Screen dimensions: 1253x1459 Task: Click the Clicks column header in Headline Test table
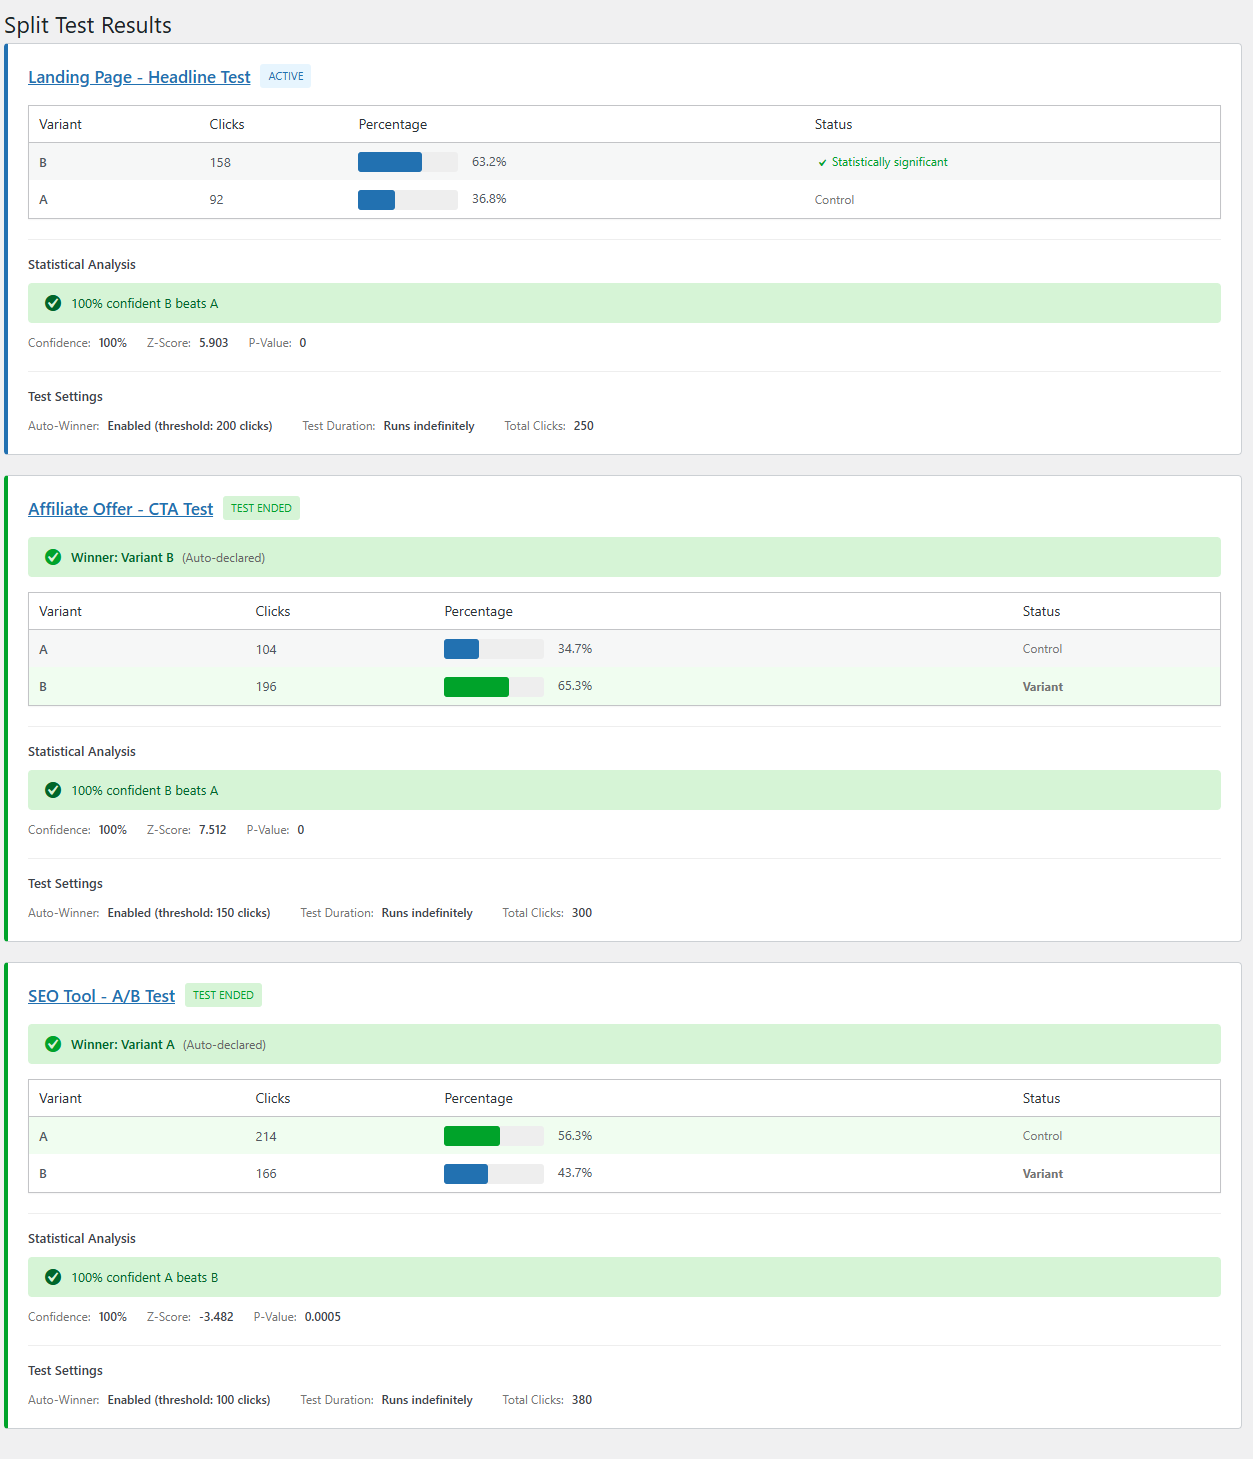(x=226, y=124)
